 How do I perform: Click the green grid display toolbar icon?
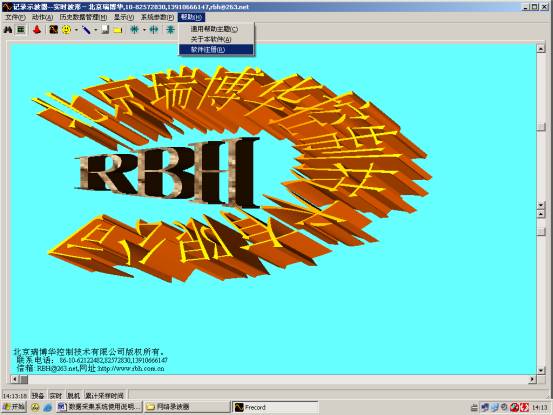[x=21, y=30]
